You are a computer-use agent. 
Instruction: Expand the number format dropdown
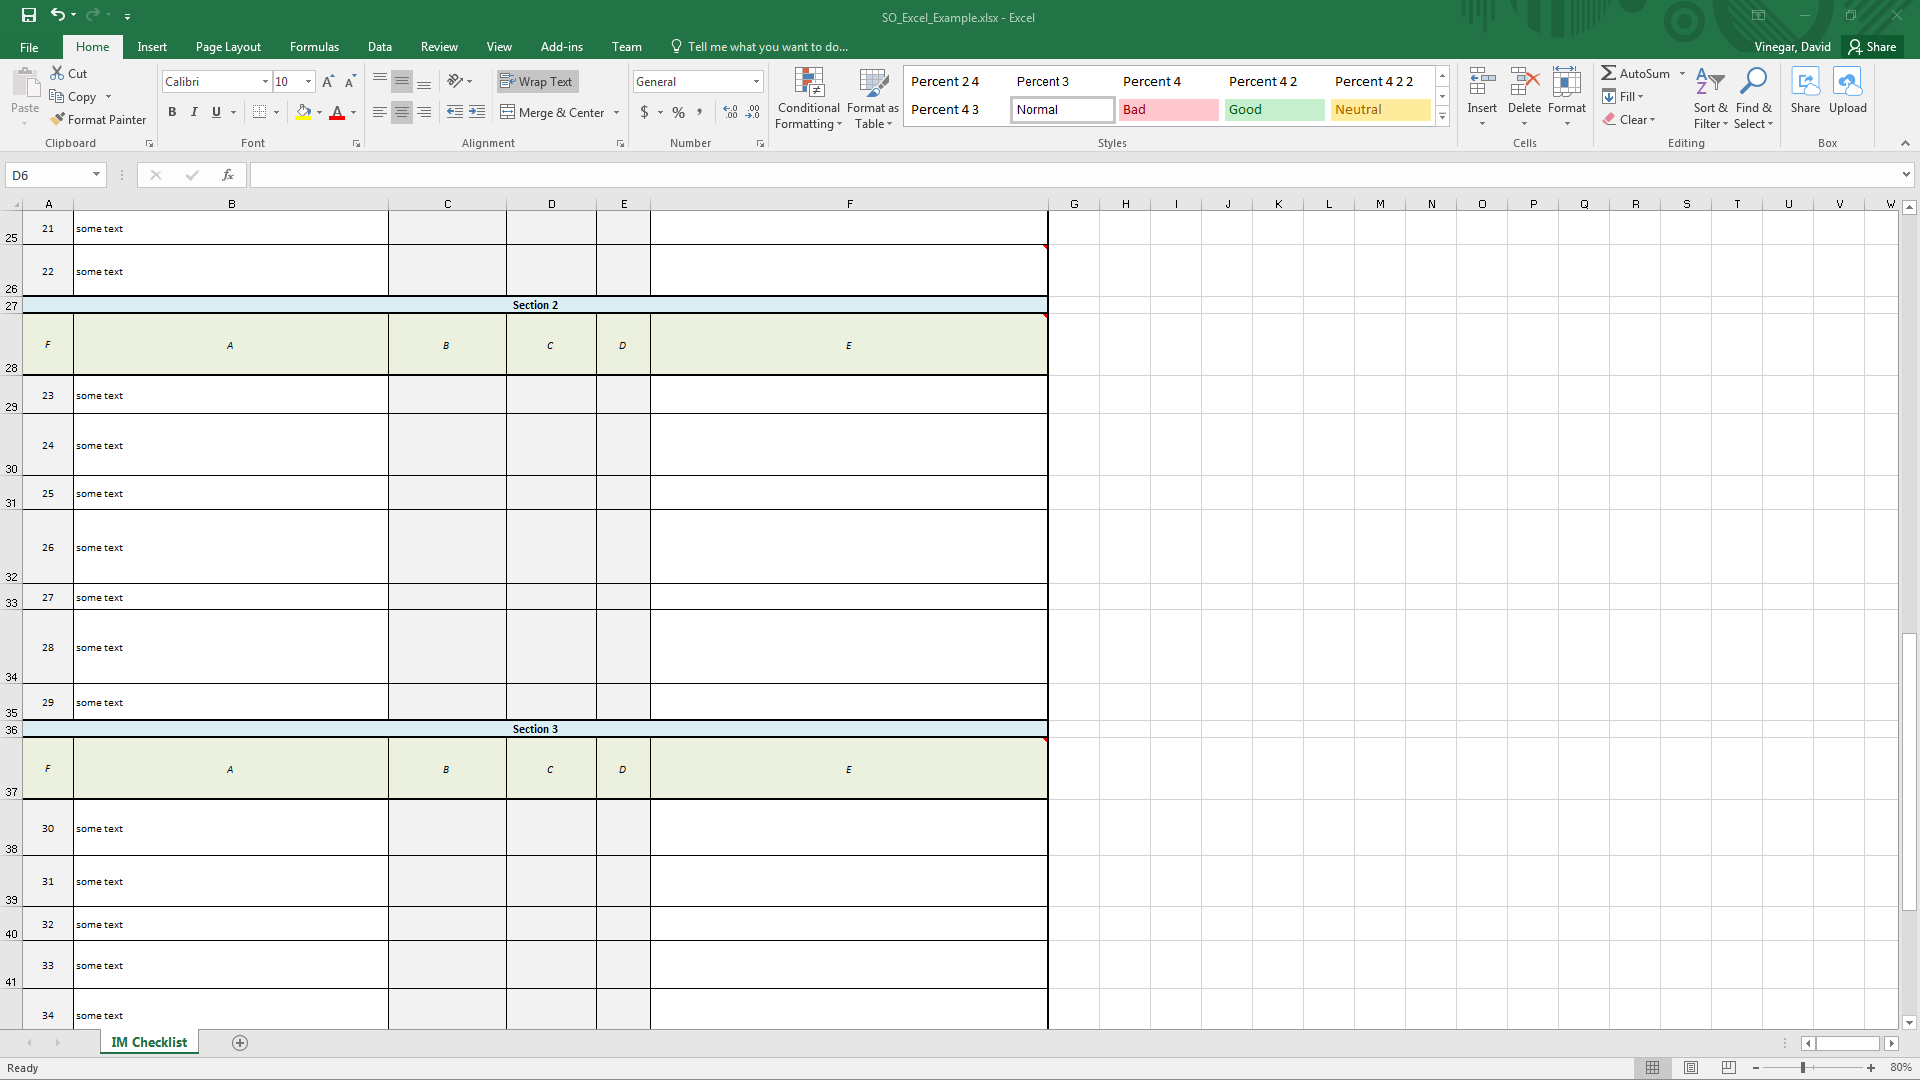[756, 81]
